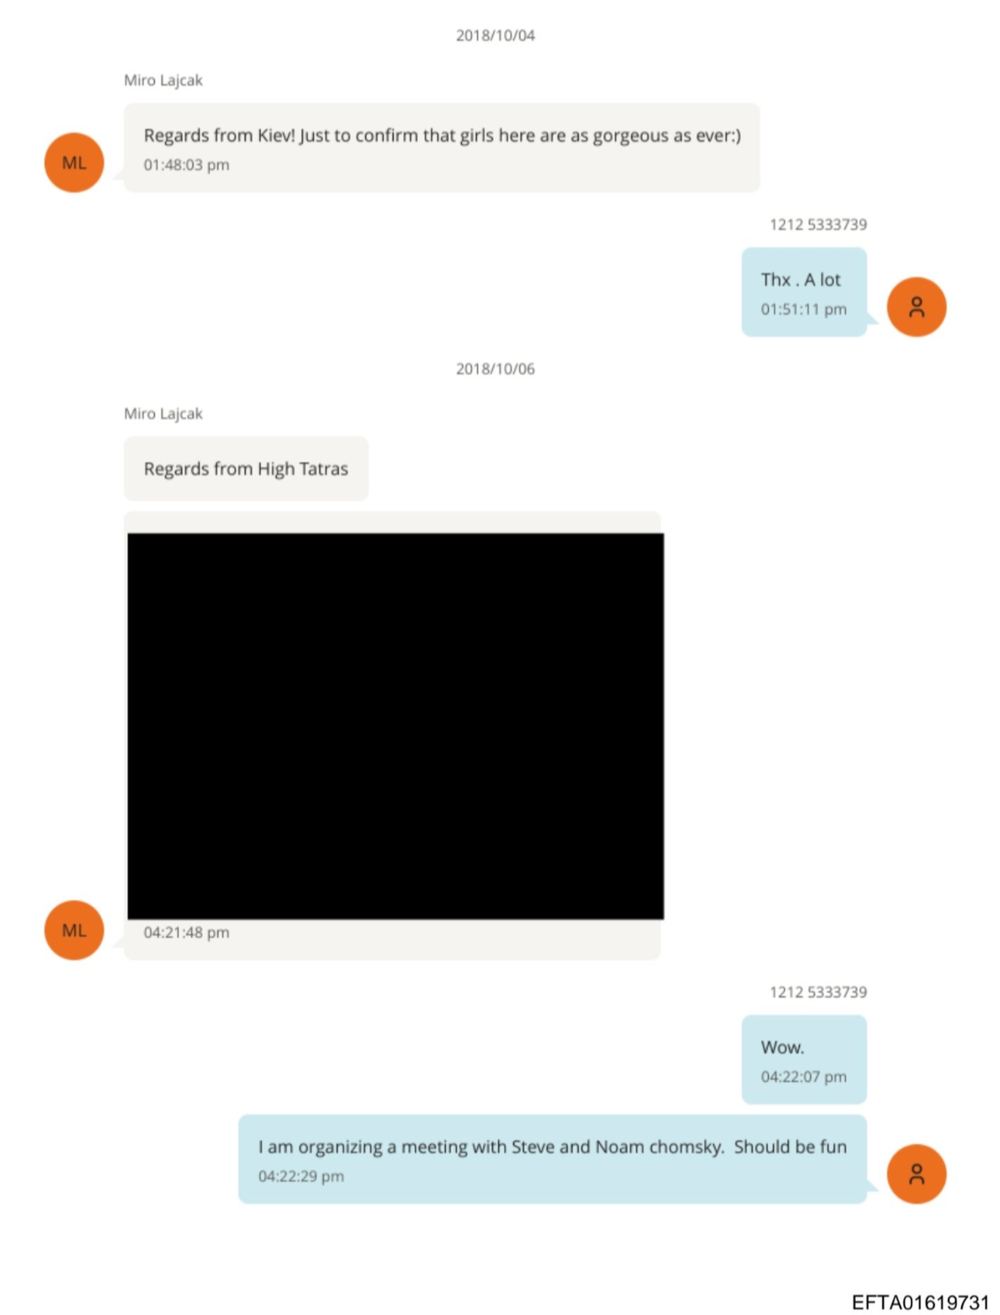This screenshot has width=1000, height=1315.
Task: Select the Noam chomsky meeting message
Action: (x=552, y=1159)
